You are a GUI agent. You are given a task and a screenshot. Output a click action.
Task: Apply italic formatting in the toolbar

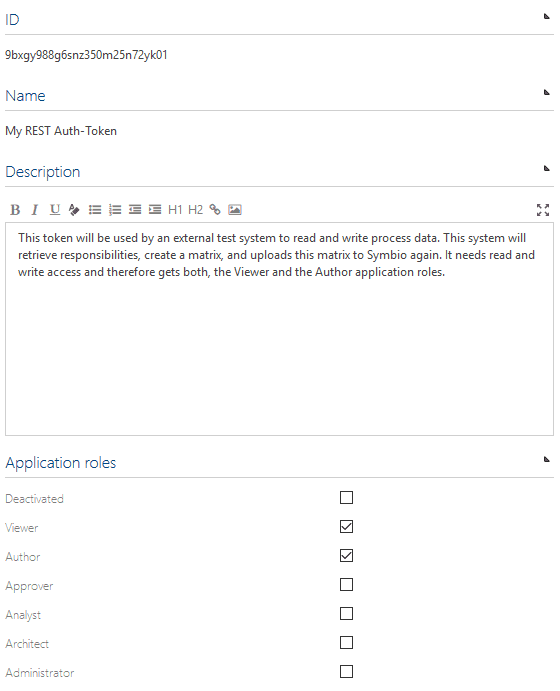tap(35, 210)
